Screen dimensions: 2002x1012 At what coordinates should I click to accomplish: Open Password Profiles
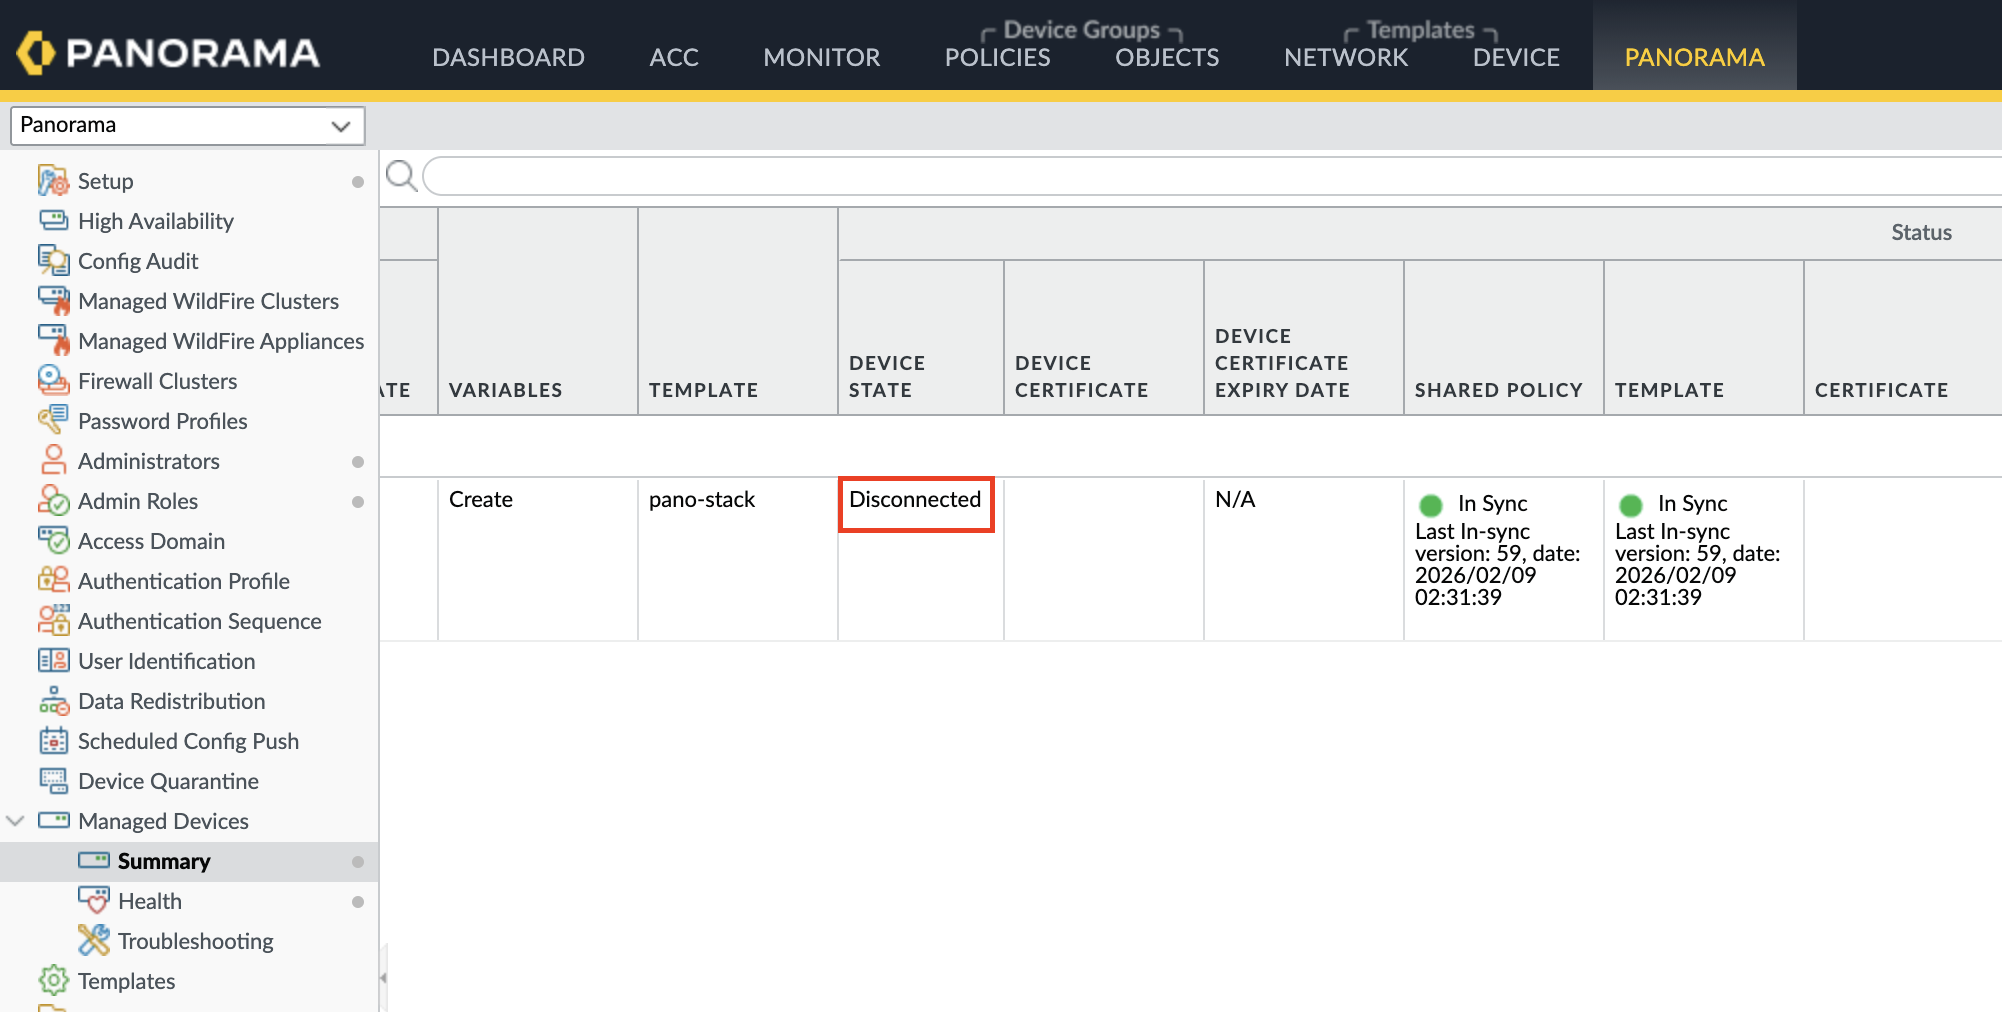[162, 421]
